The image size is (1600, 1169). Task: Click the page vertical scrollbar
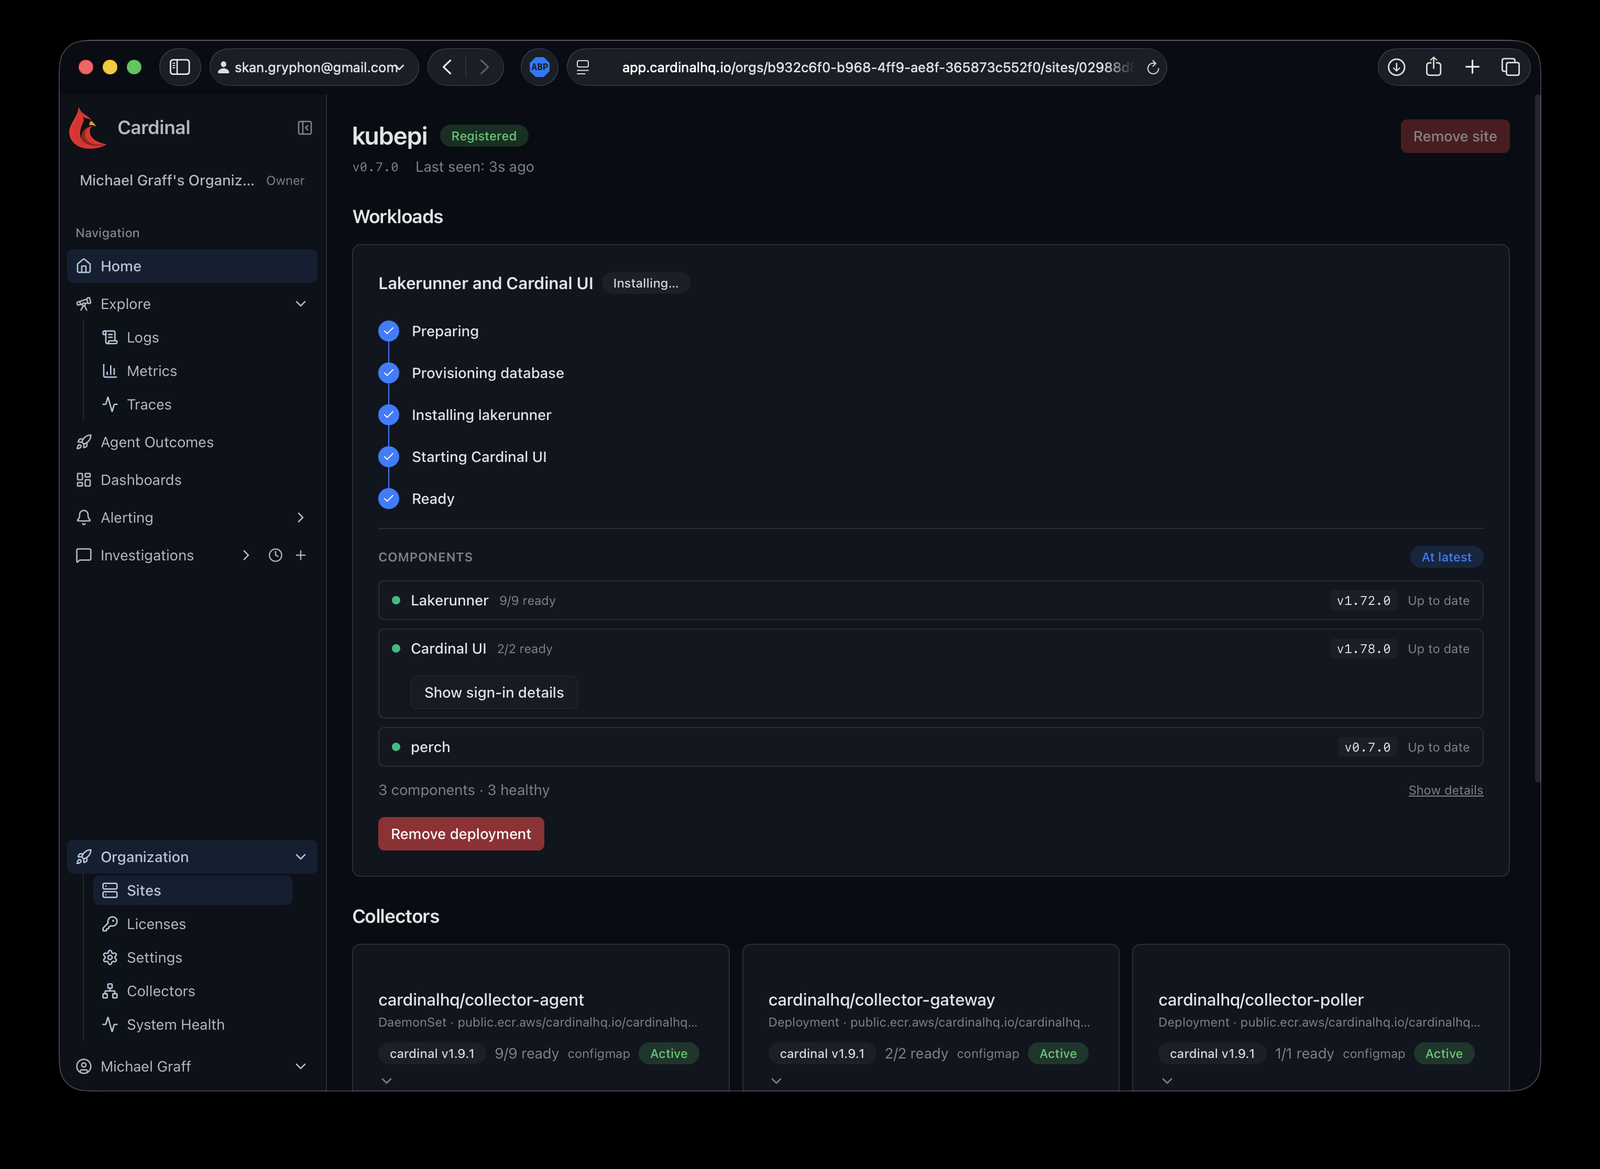click(1537, 438)
